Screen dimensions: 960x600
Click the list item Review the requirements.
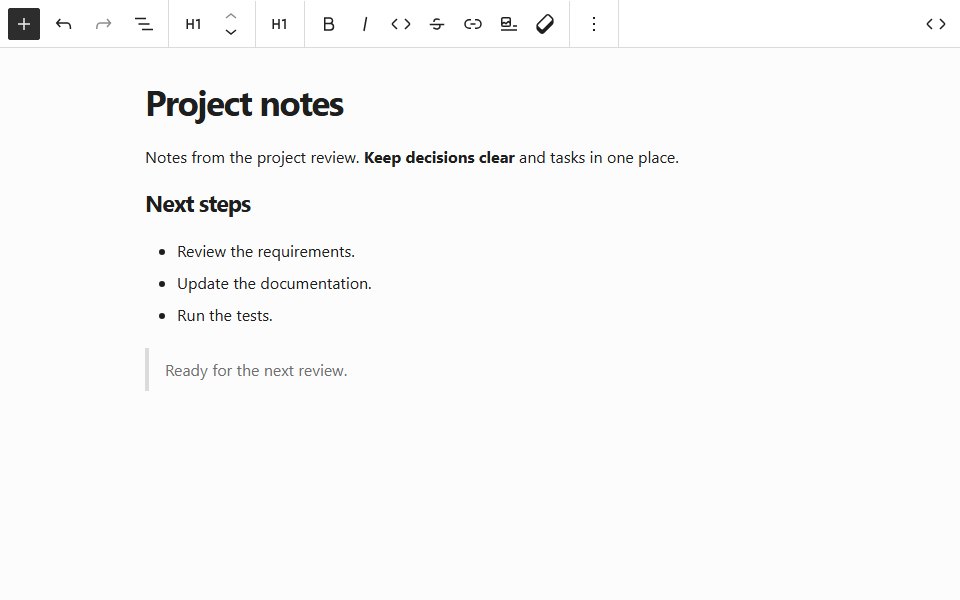tap(266, 252)
